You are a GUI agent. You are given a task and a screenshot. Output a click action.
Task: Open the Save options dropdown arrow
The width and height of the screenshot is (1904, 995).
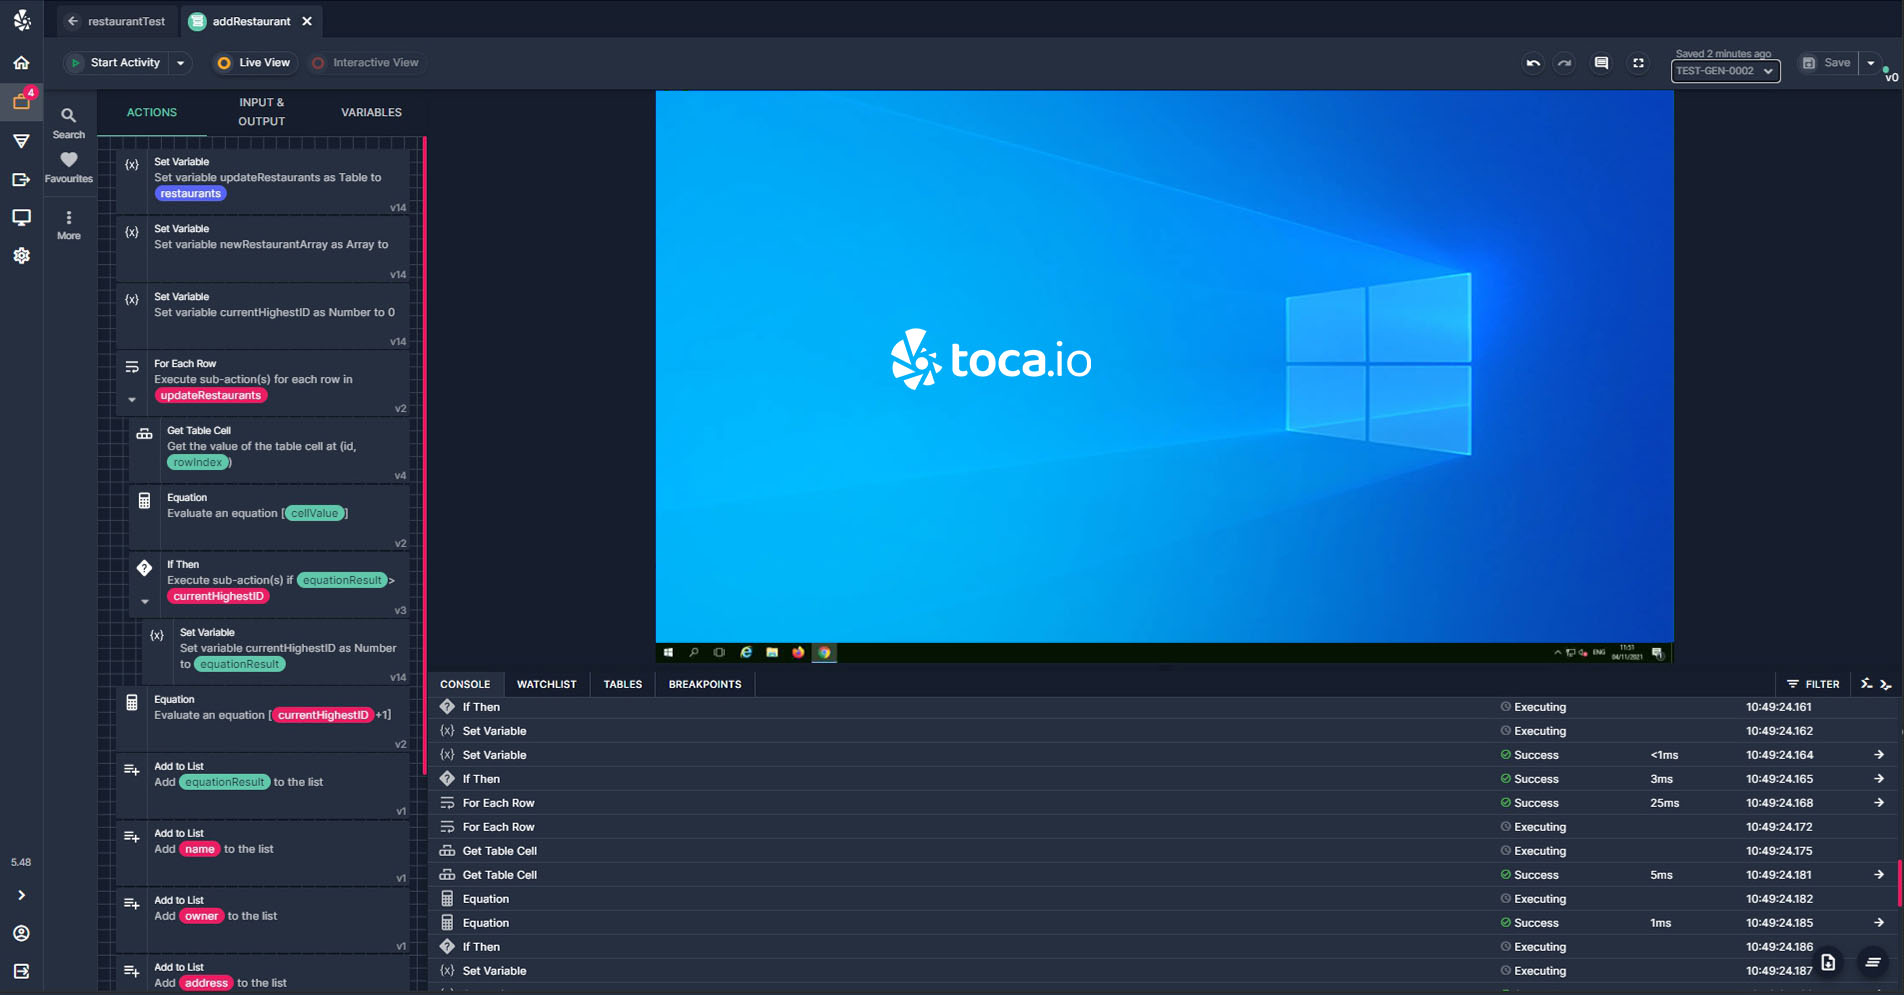[1871, 63]
